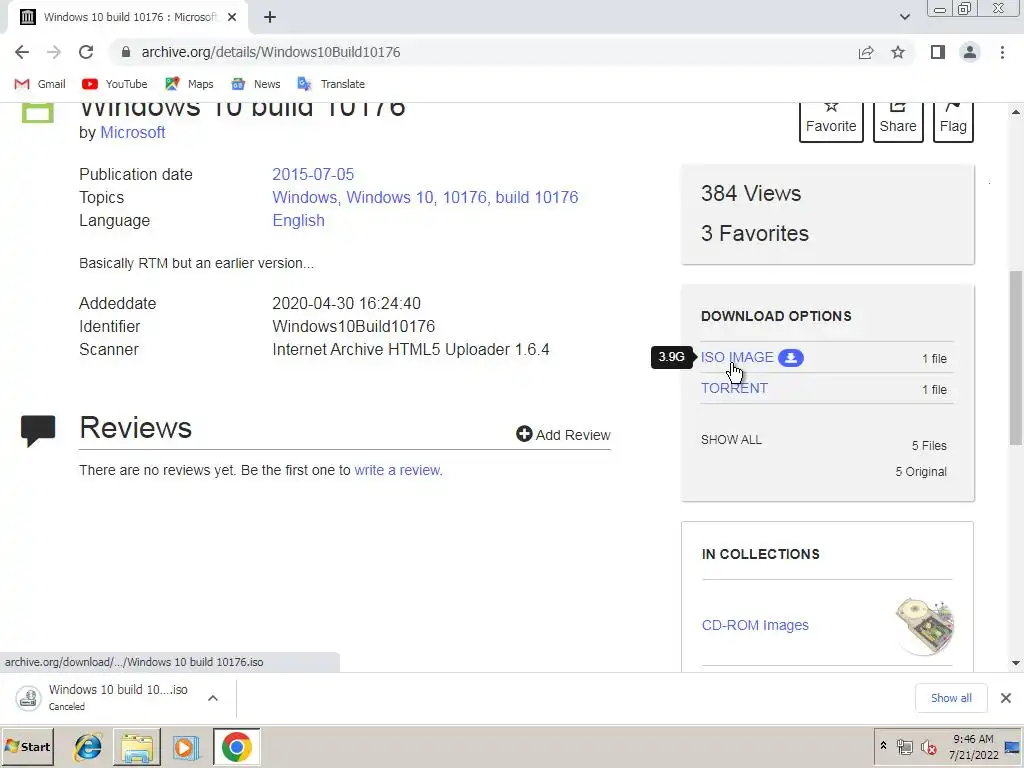Bookmark this tab with the star icon
Viewport: 1024px width, 768px height.
(x=898, y=52)
